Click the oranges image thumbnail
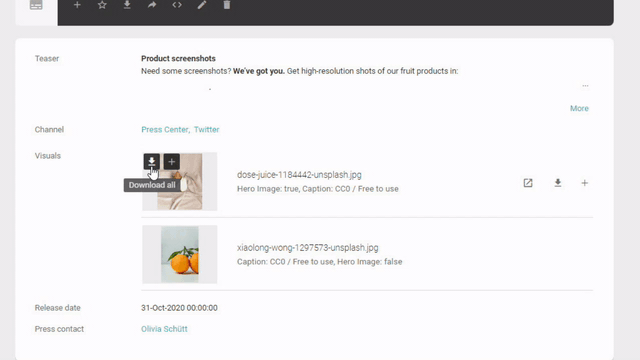640x360 pixels. tap(180, 254)
